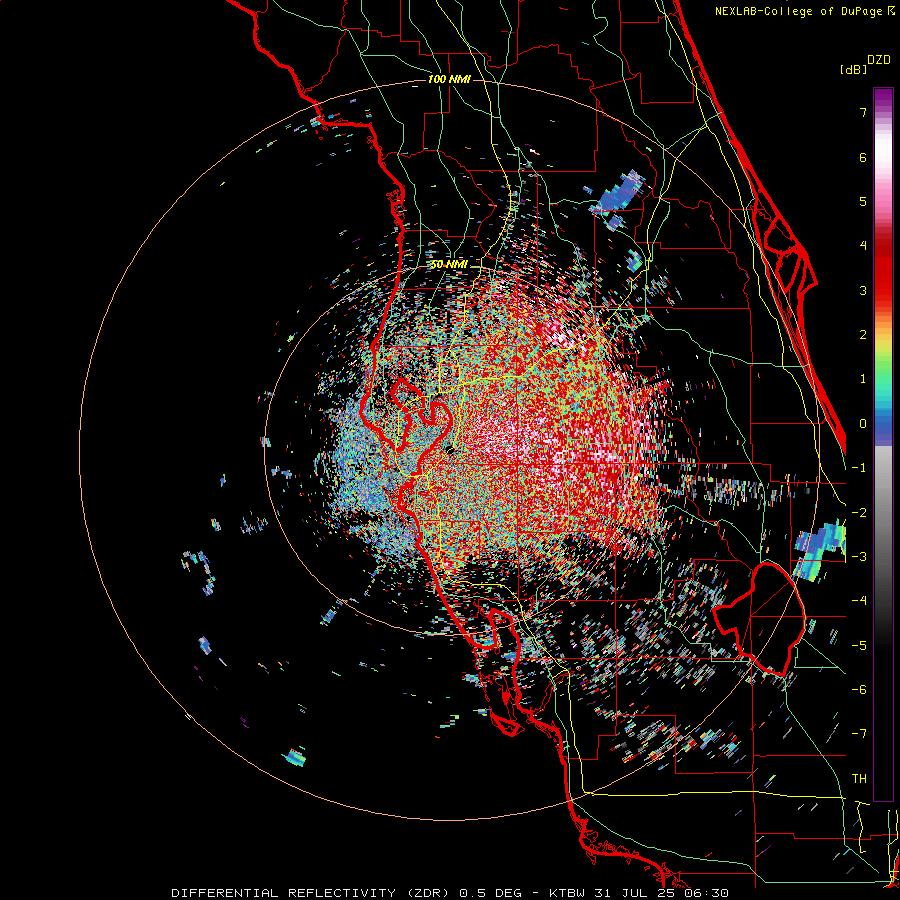Image resolution: width=900 pixels, height=900 pixels.
Task: Click the TH threshold label on legend
Action: 859,779
